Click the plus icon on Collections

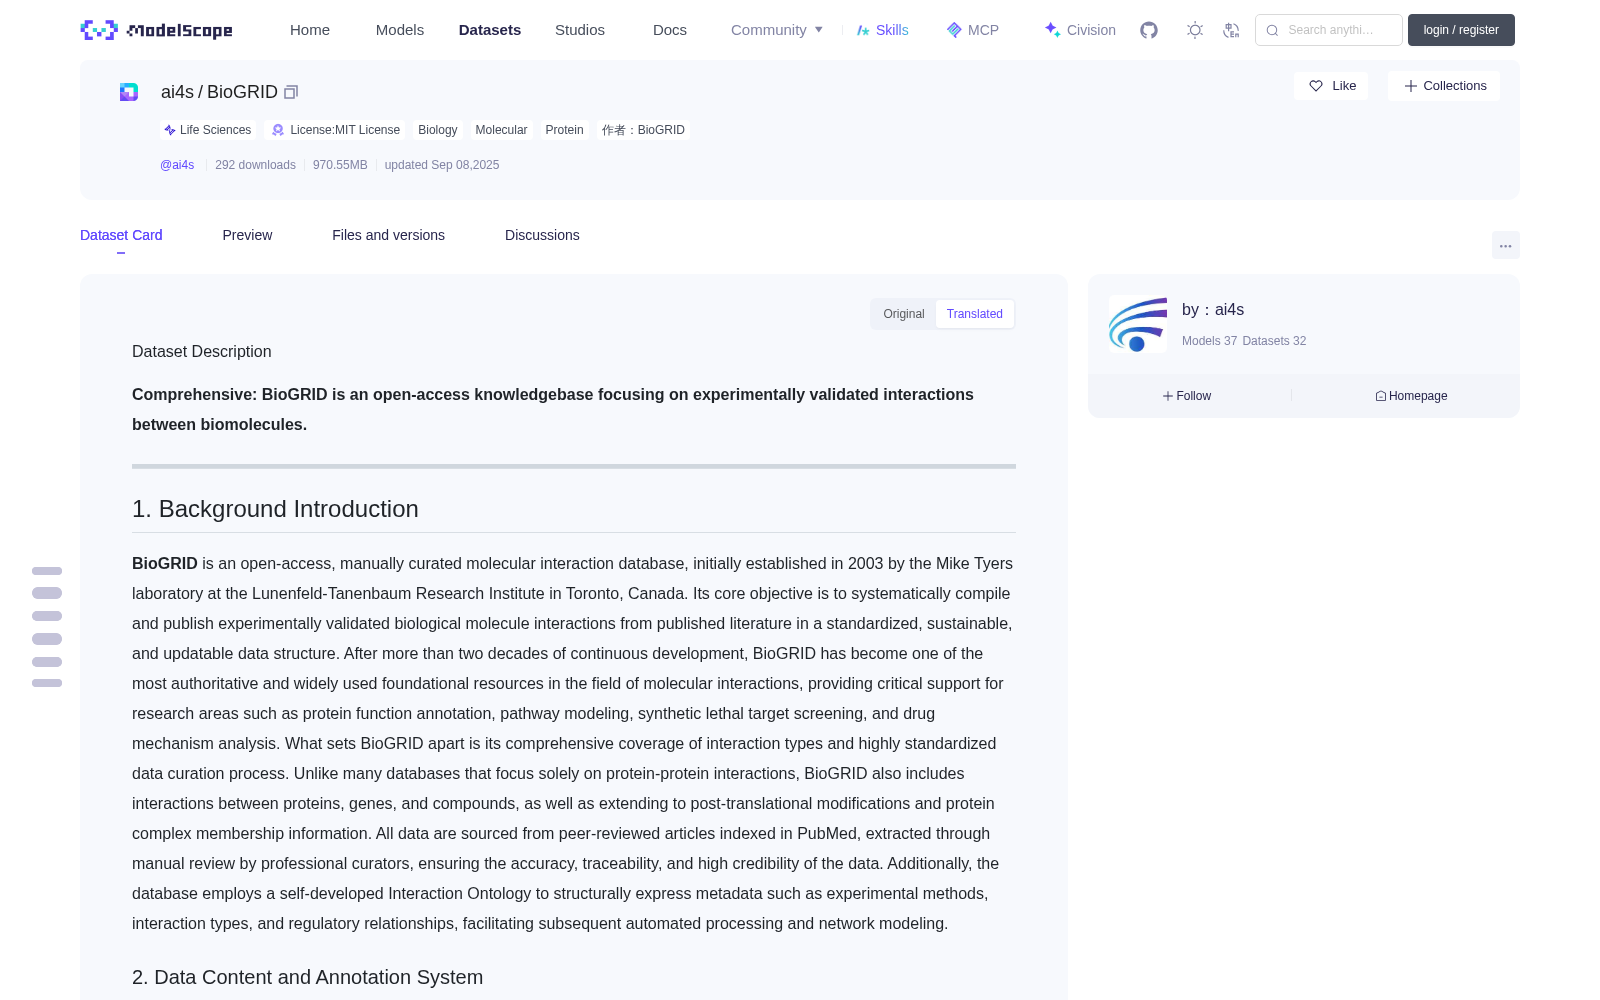click(1411, 86)
